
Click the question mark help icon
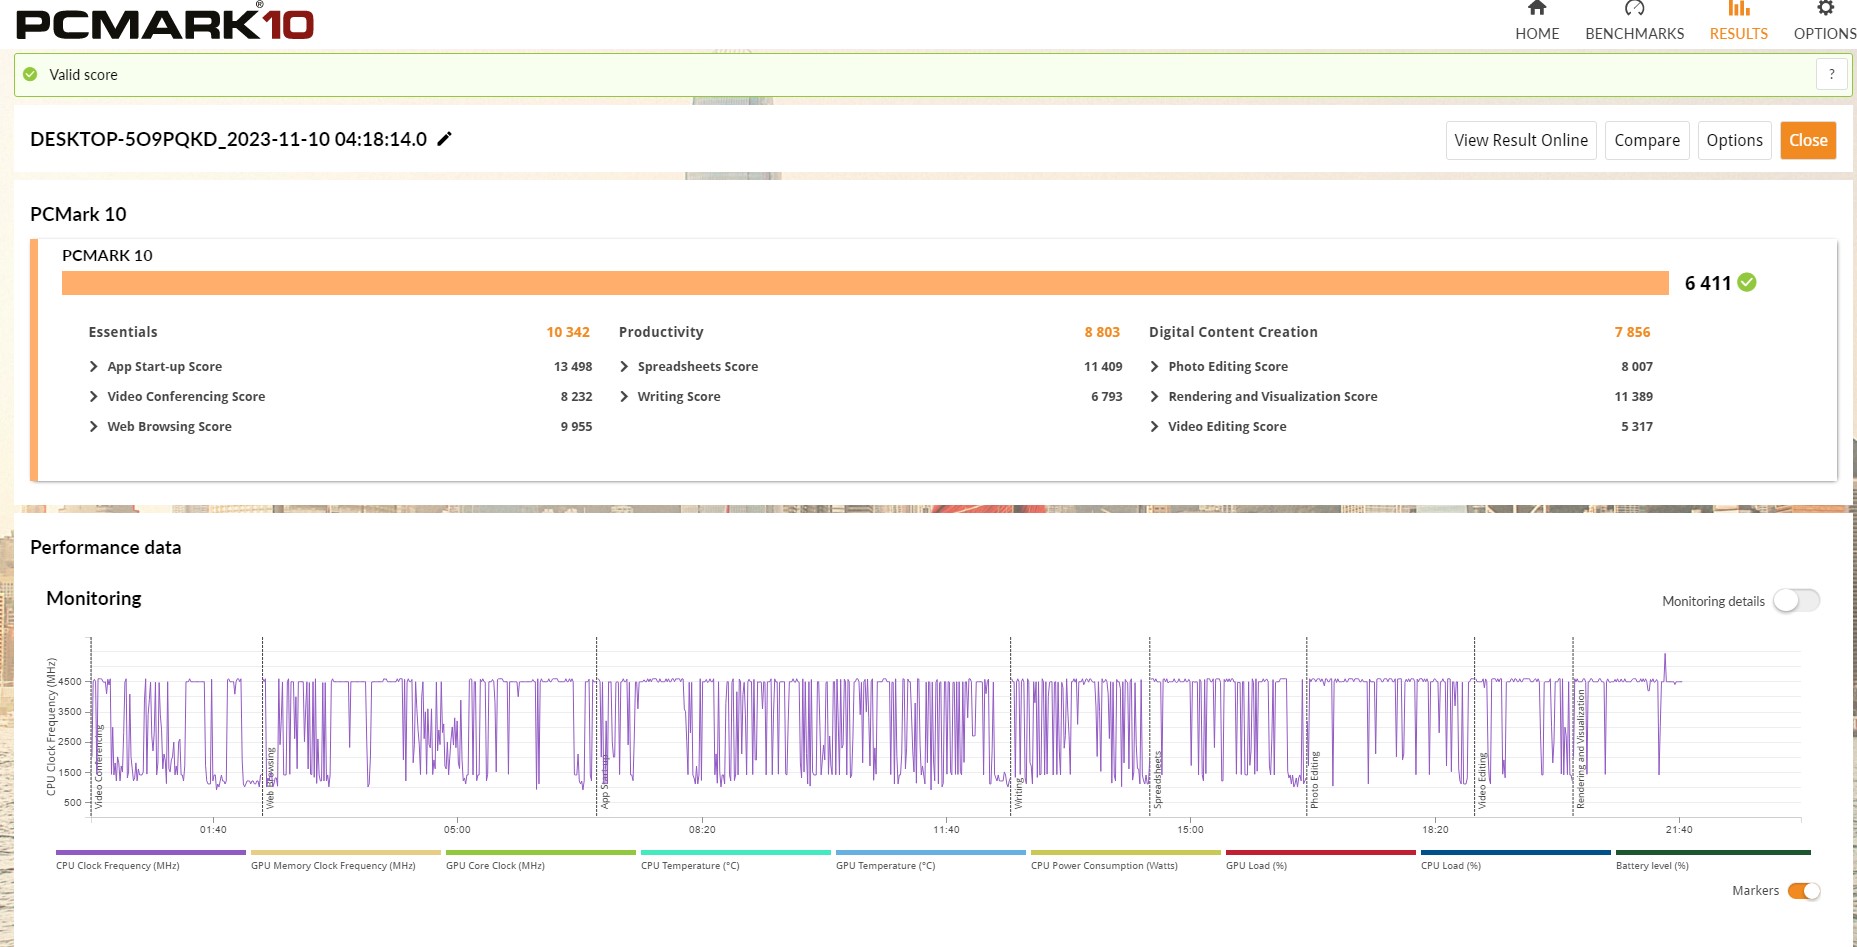point(1831,74)
